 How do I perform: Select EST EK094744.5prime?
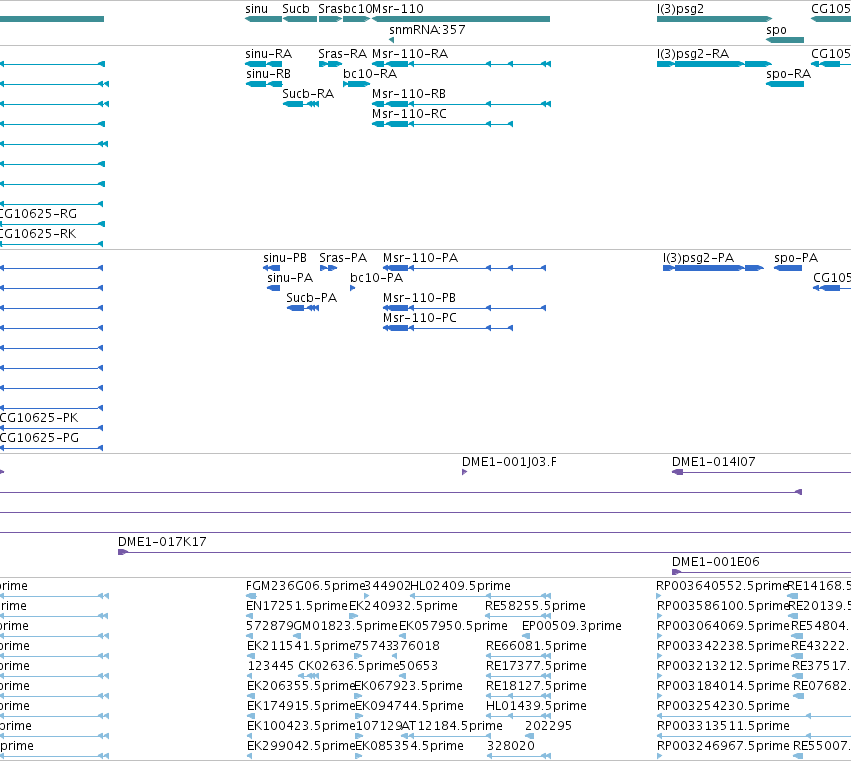[409, 706]
